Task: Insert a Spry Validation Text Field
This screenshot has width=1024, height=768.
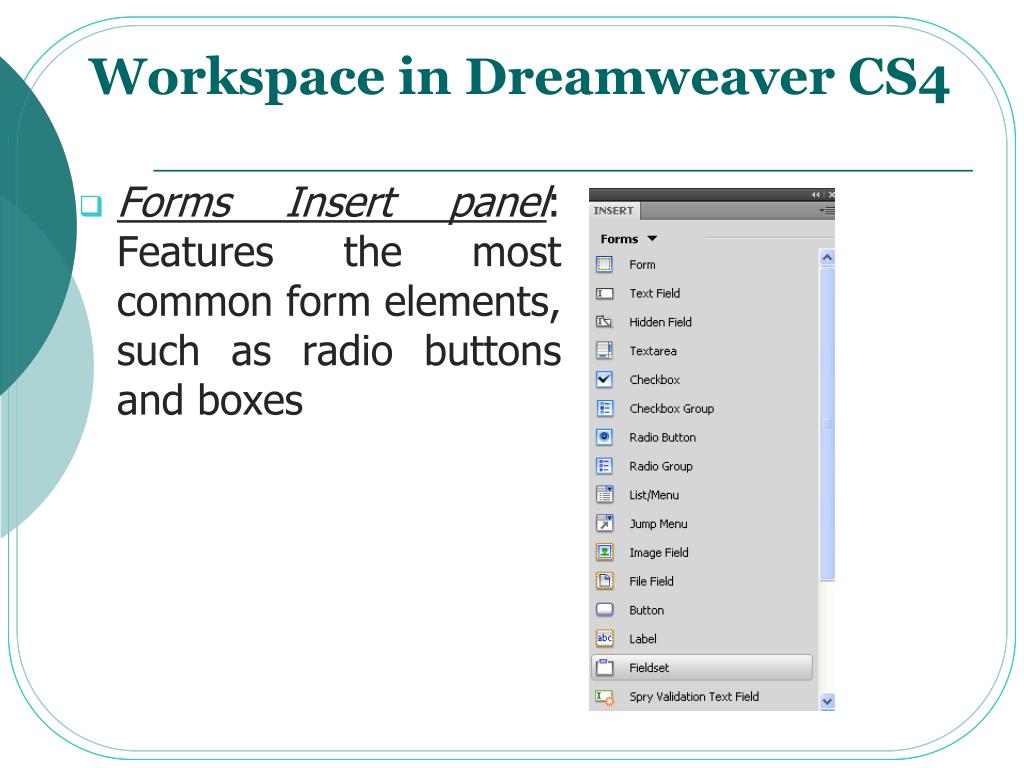Action: point(677,697)
